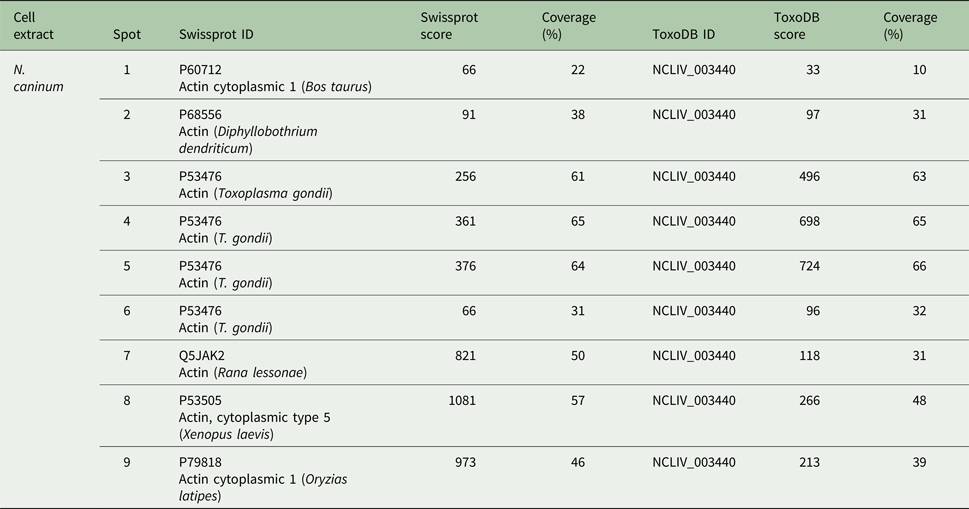Click Swissprot ID P68556
The image size is (969, 509).
click(x=200, y=115)
